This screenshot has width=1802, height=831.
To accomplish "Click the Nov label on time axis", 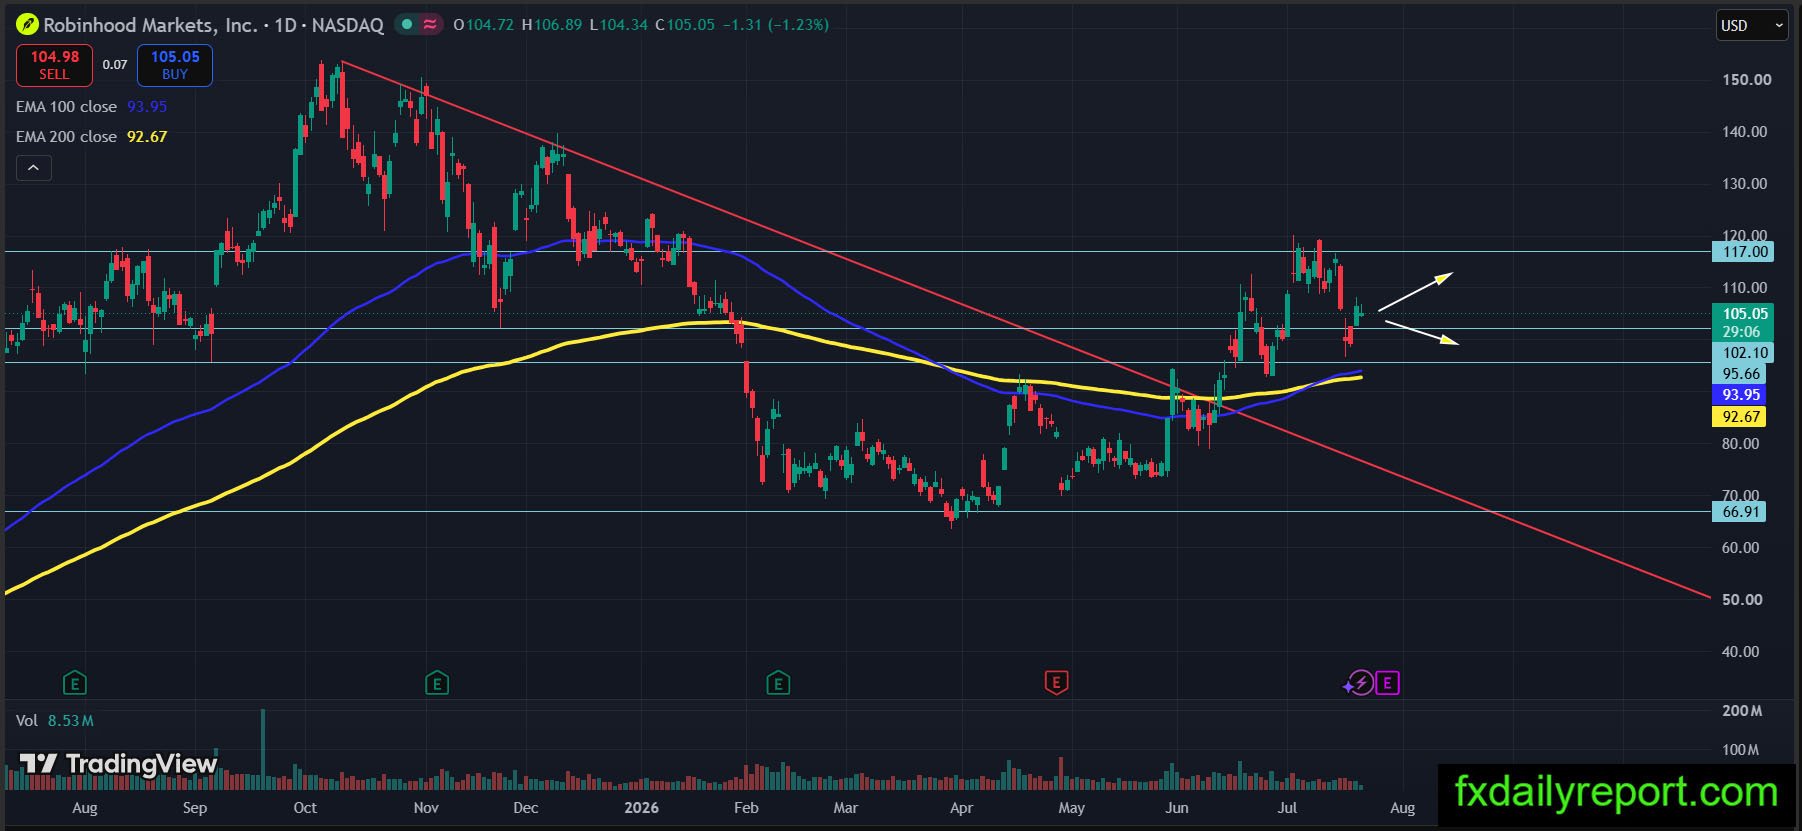I will (x=426, y=808).
